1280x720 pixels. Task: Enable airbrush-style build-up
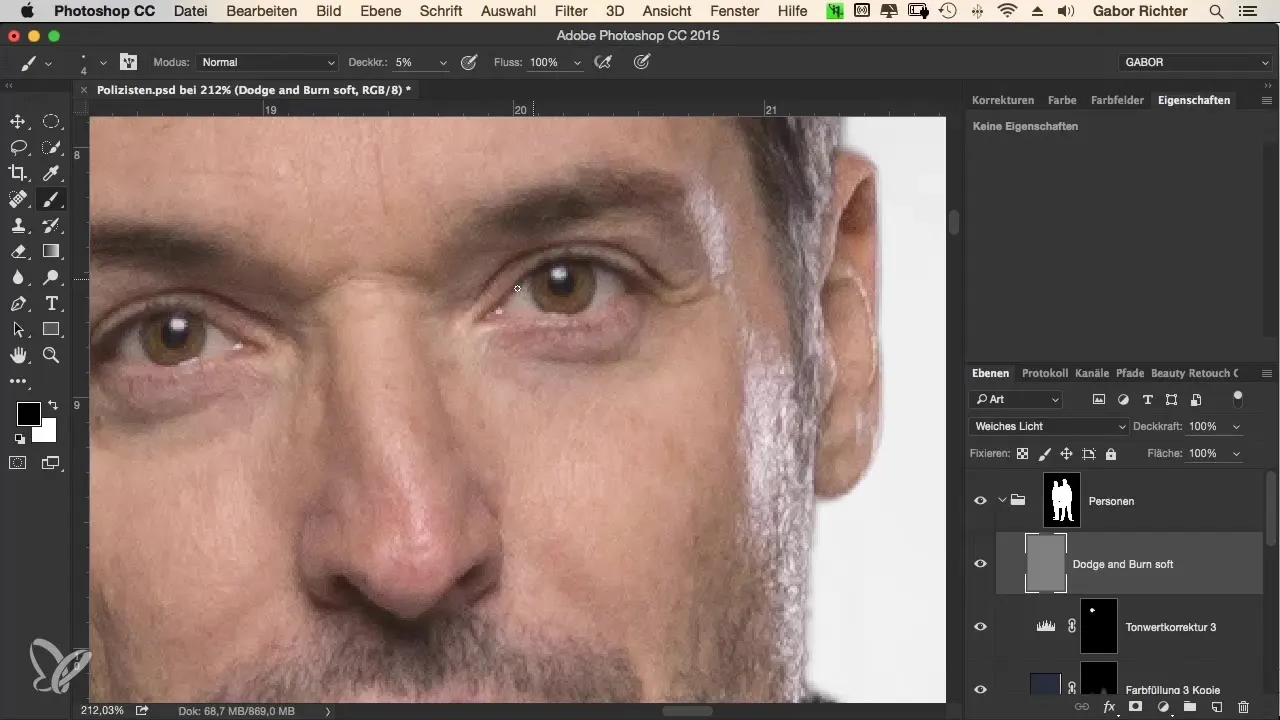click(602, 62)
